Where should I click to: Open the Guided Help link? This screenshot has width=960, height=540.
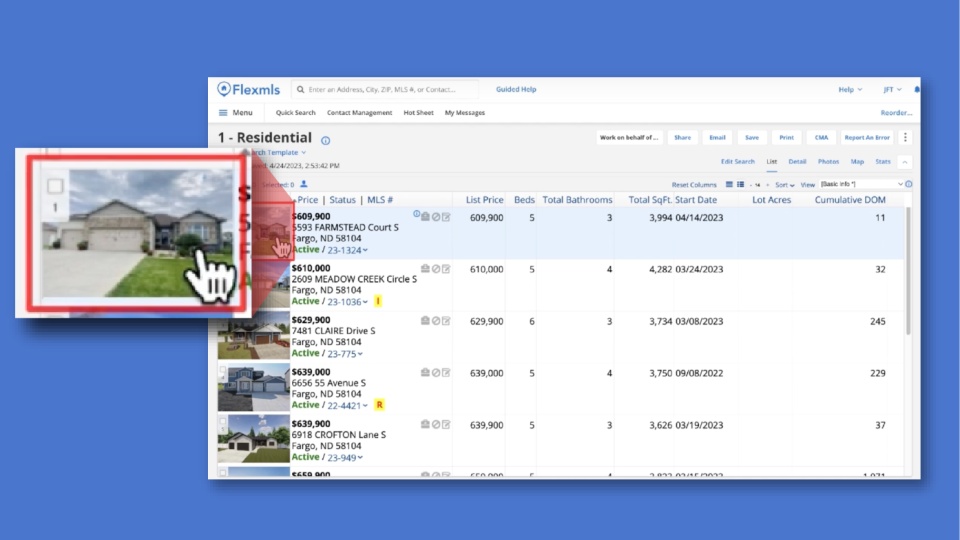click(x=516, y=89)
